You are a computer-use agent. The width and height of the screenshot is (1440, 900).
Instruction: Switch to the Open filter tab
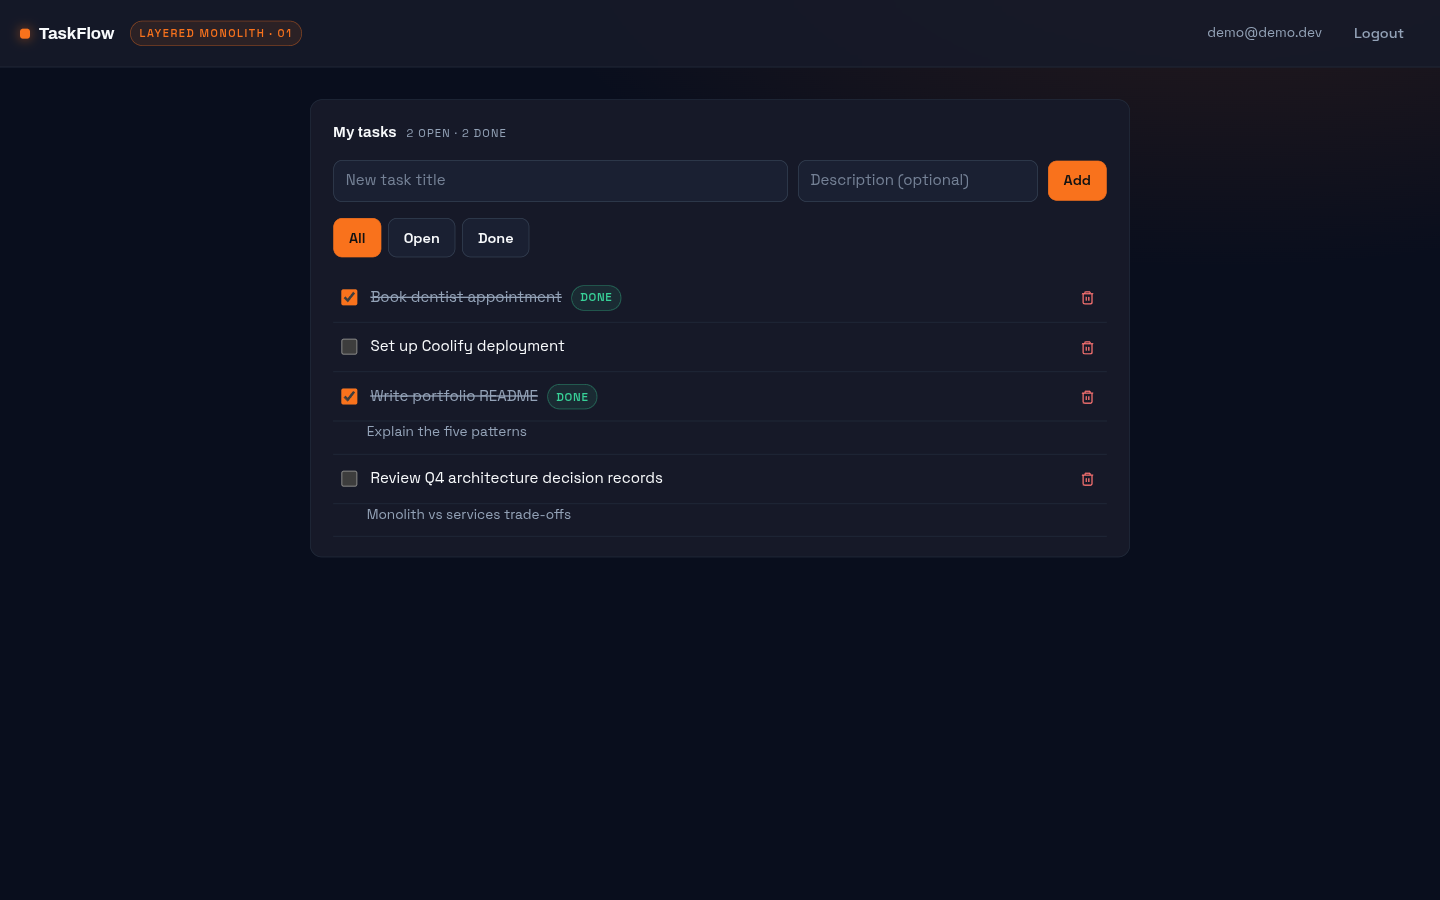[421, 238]
